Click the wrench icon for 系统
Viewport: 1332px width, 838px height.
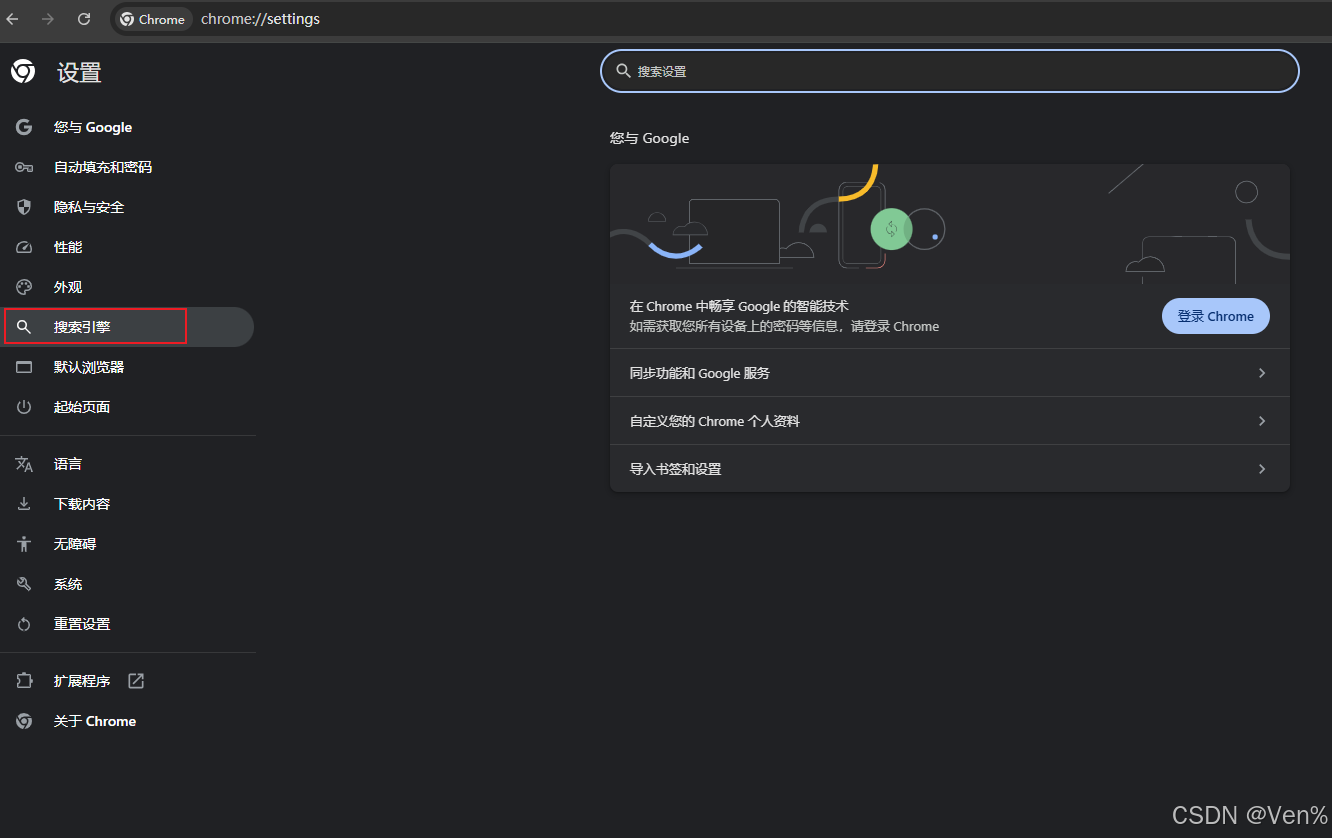click(24, 584)
